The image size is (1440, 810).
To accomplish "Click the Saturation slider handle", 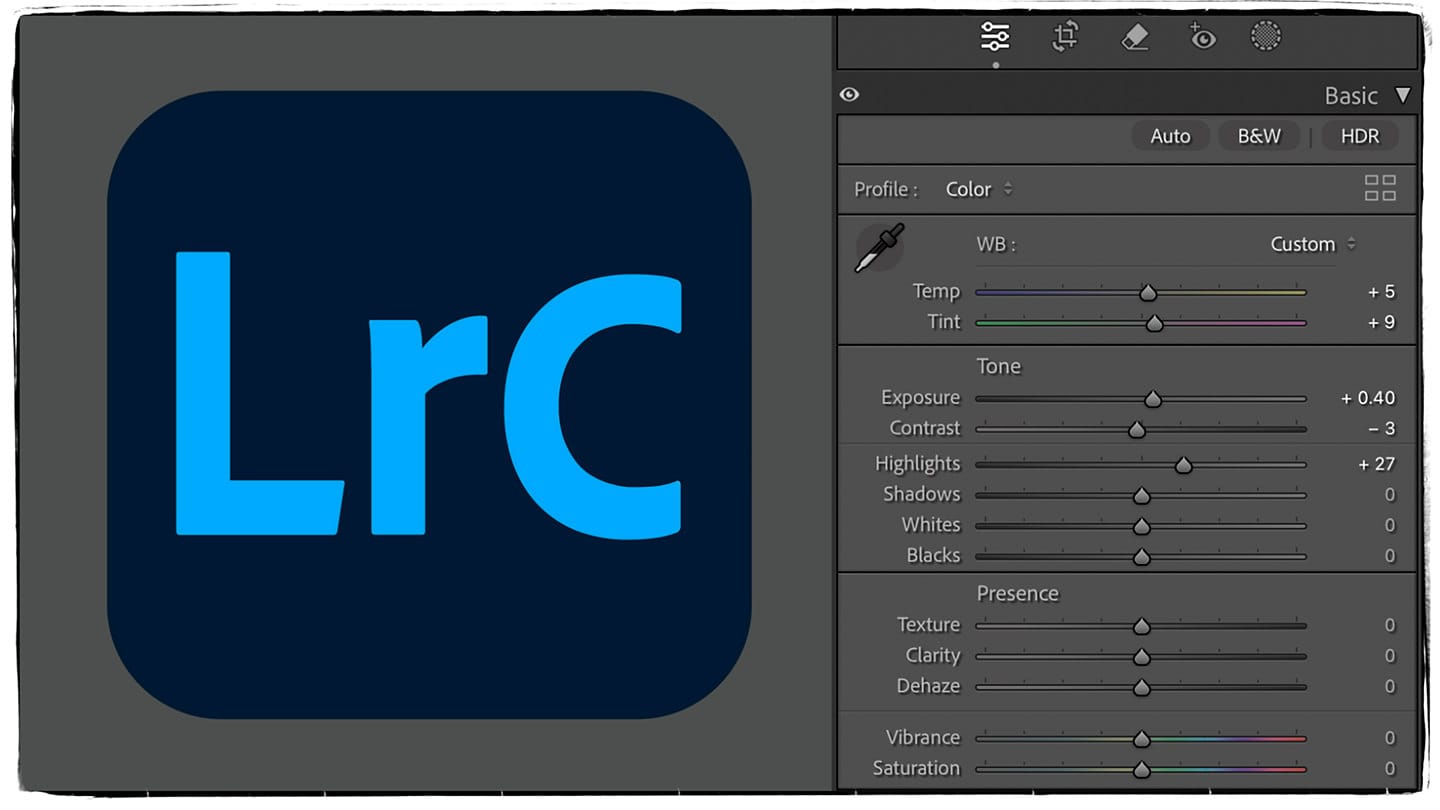I will (x=1141, y=768).
